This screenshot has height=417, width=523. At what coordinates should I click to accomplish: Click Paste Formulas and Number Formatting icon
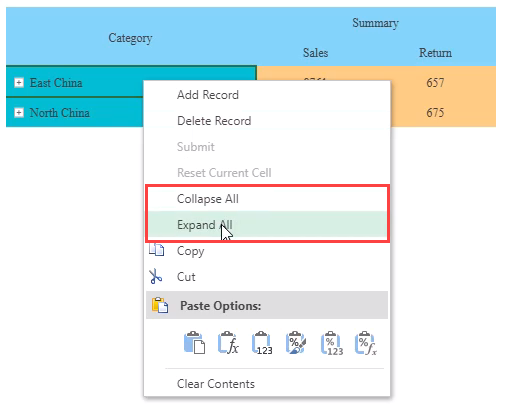366,343
